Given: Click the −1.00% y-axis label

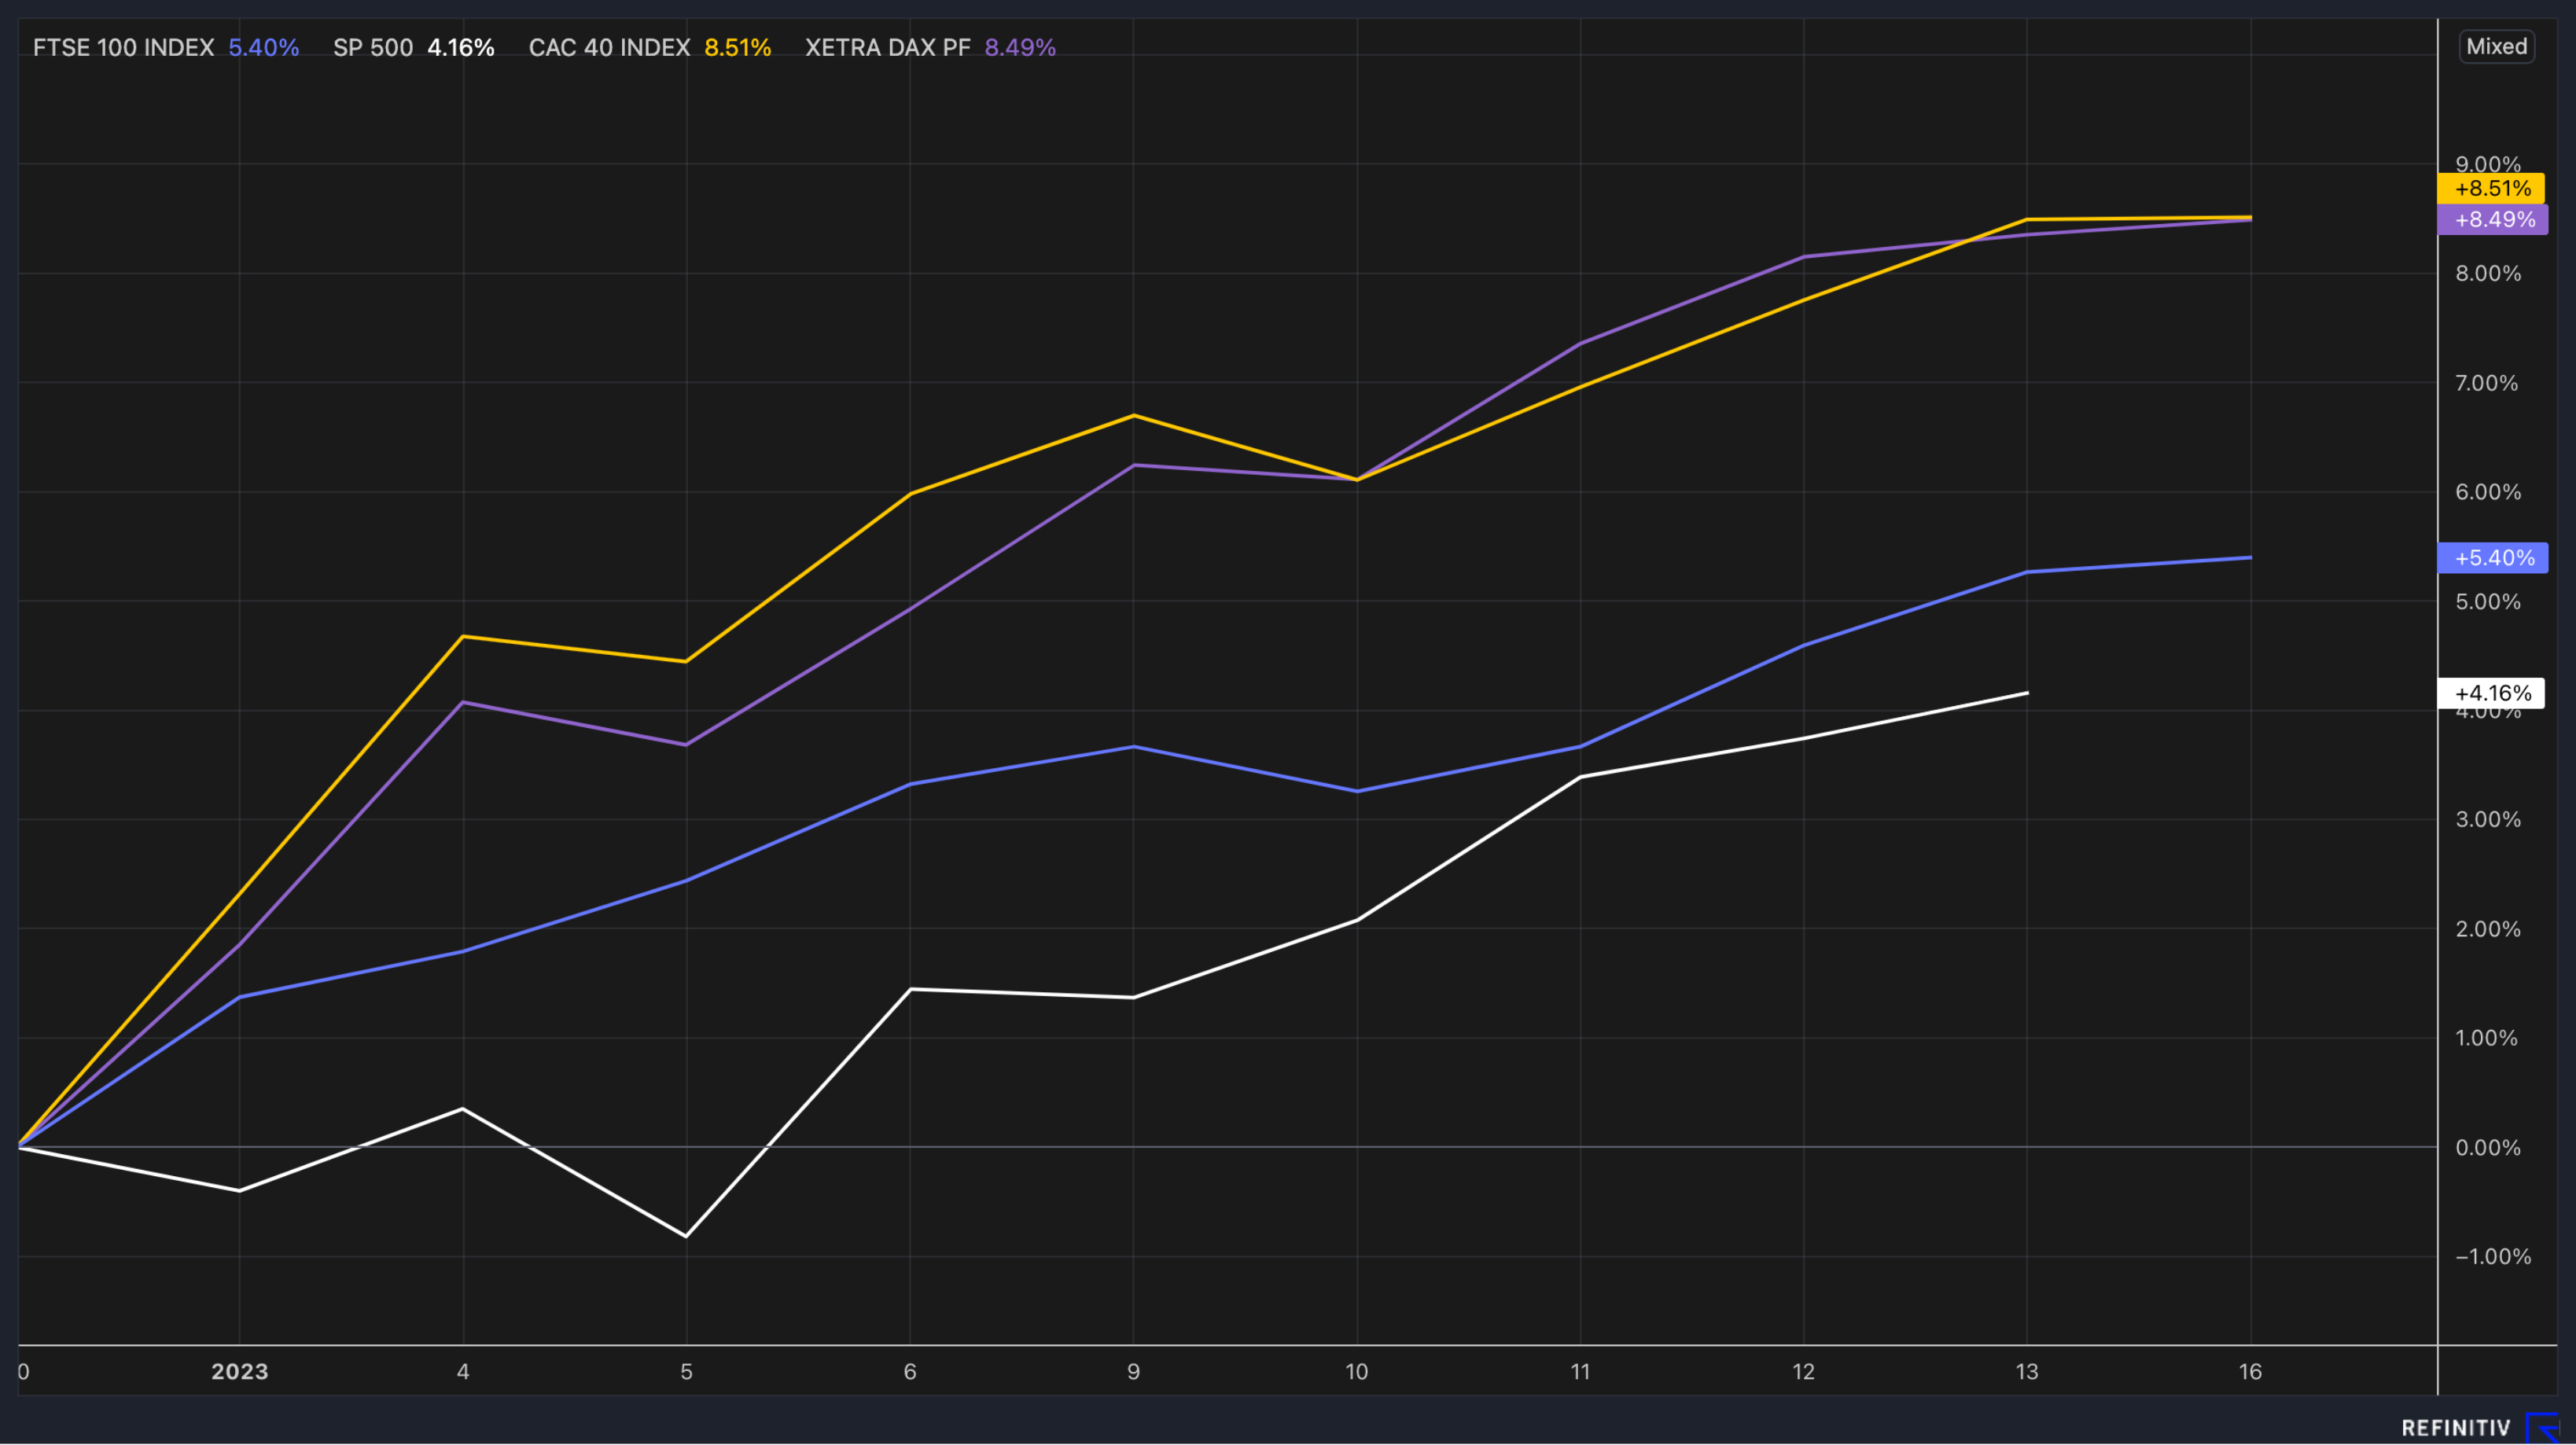Looking at the screenshot, I should pos(2492,1257).
